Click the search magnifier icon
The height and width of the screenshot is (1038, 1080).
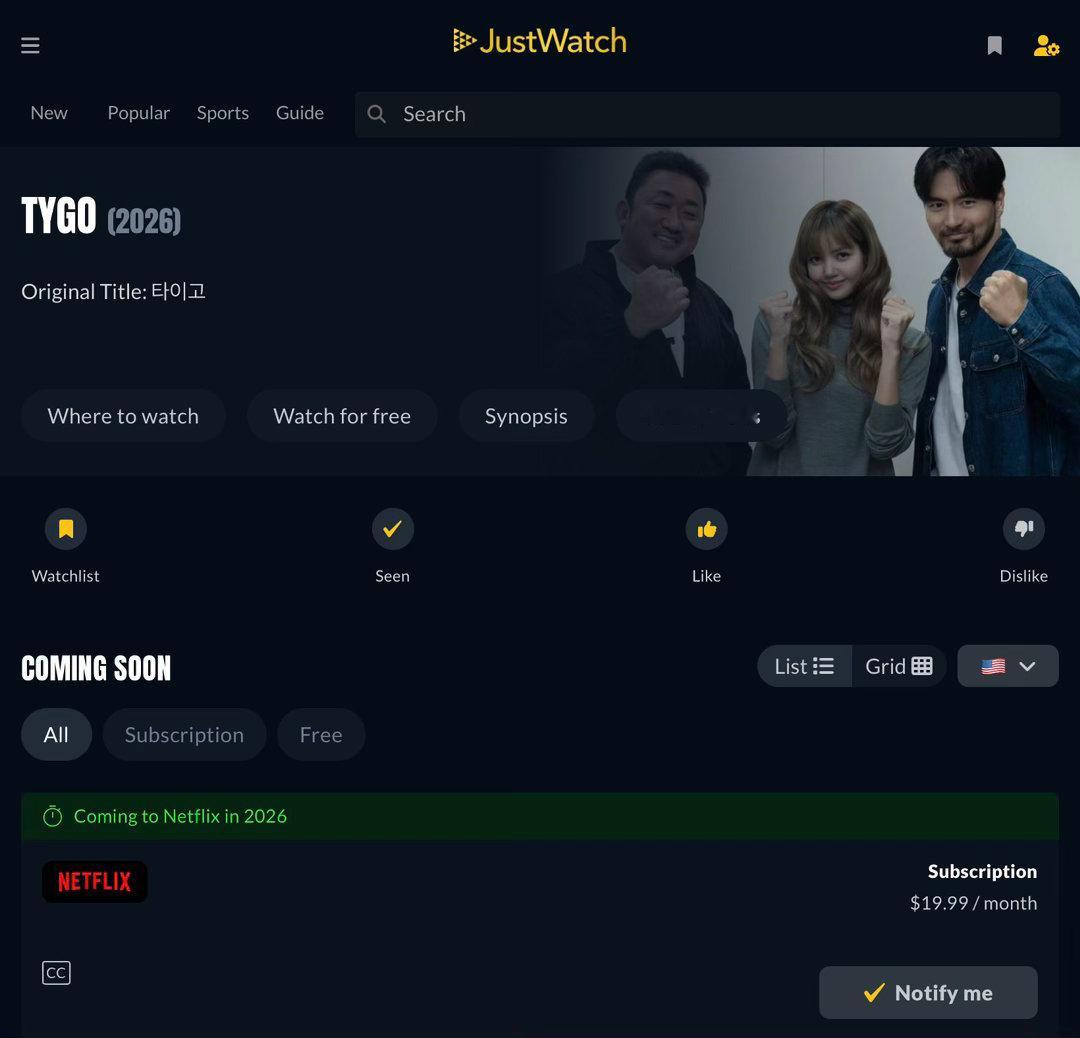[376, 114]
